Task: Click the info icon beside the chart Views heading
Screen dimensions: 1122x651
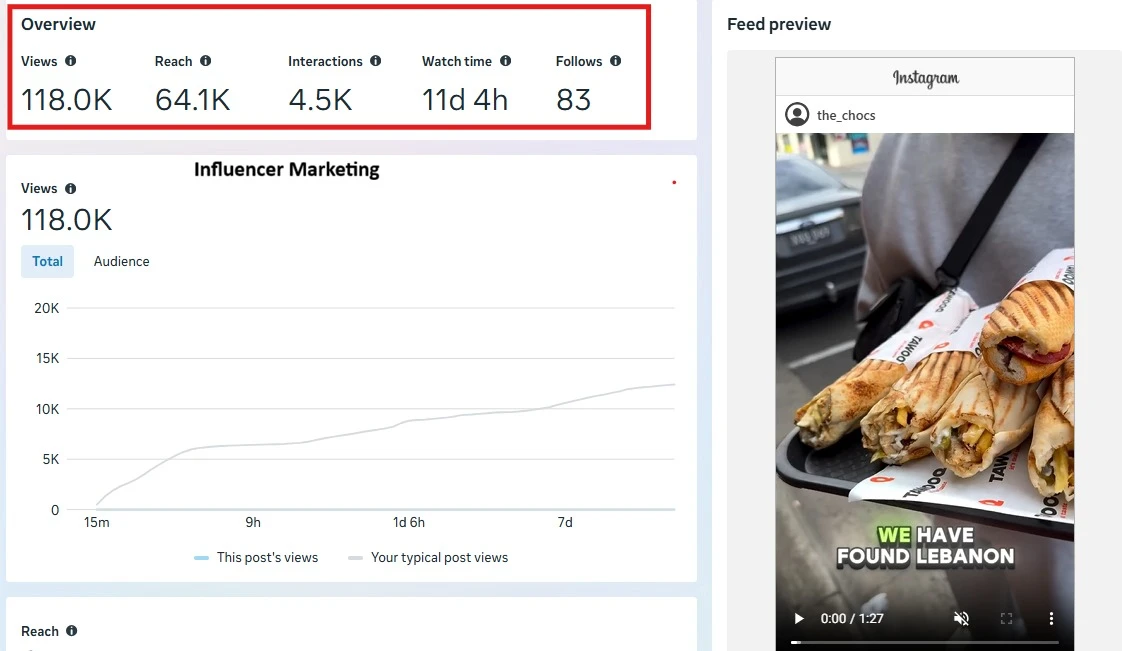Action: coord(70,188)
